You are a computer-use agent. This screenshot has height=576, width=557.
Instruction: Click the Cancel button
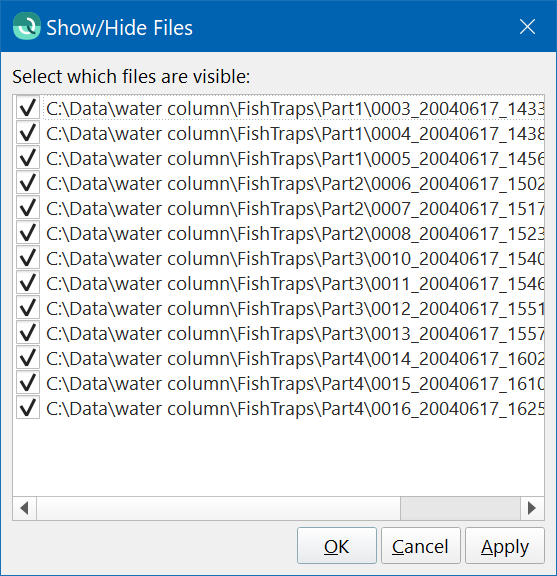[x=421, y=546]
